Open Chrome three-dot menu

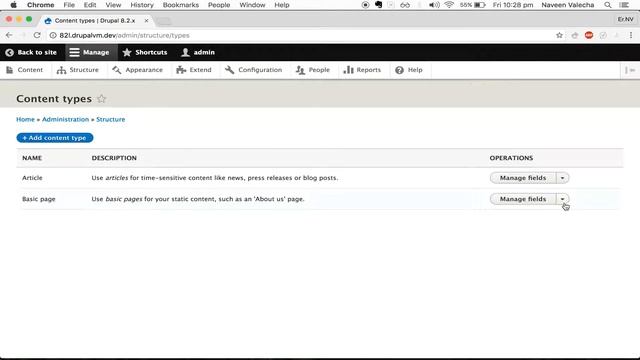pyautogui.click(x=631, y=36)
